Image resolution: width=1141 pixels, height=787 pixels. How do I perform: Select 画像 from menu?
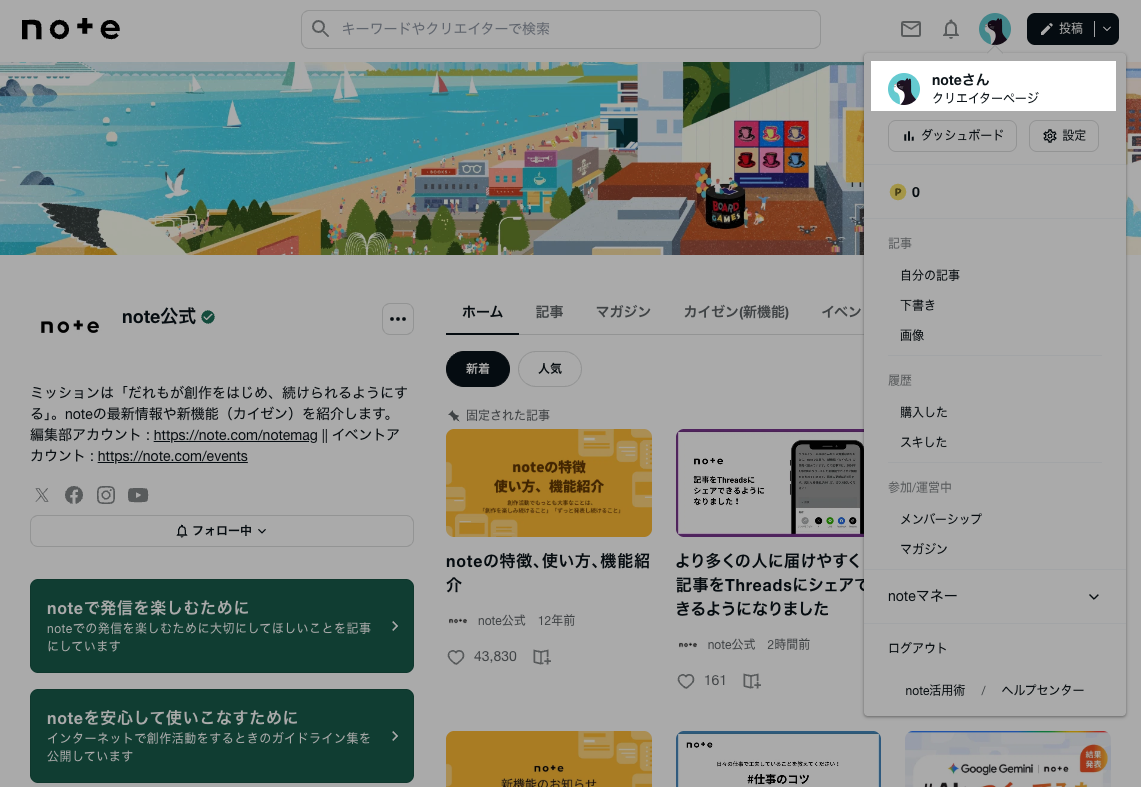click(912, 335)
